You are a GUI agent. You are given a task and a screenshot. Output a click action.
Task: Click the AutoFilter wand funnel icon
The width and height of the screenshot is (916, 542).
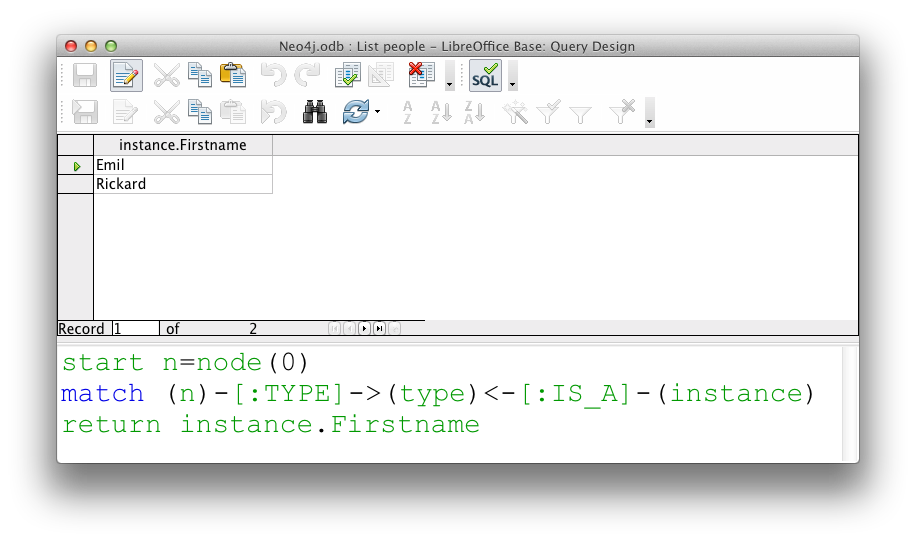pyautogui.click(x=515, y=112)
